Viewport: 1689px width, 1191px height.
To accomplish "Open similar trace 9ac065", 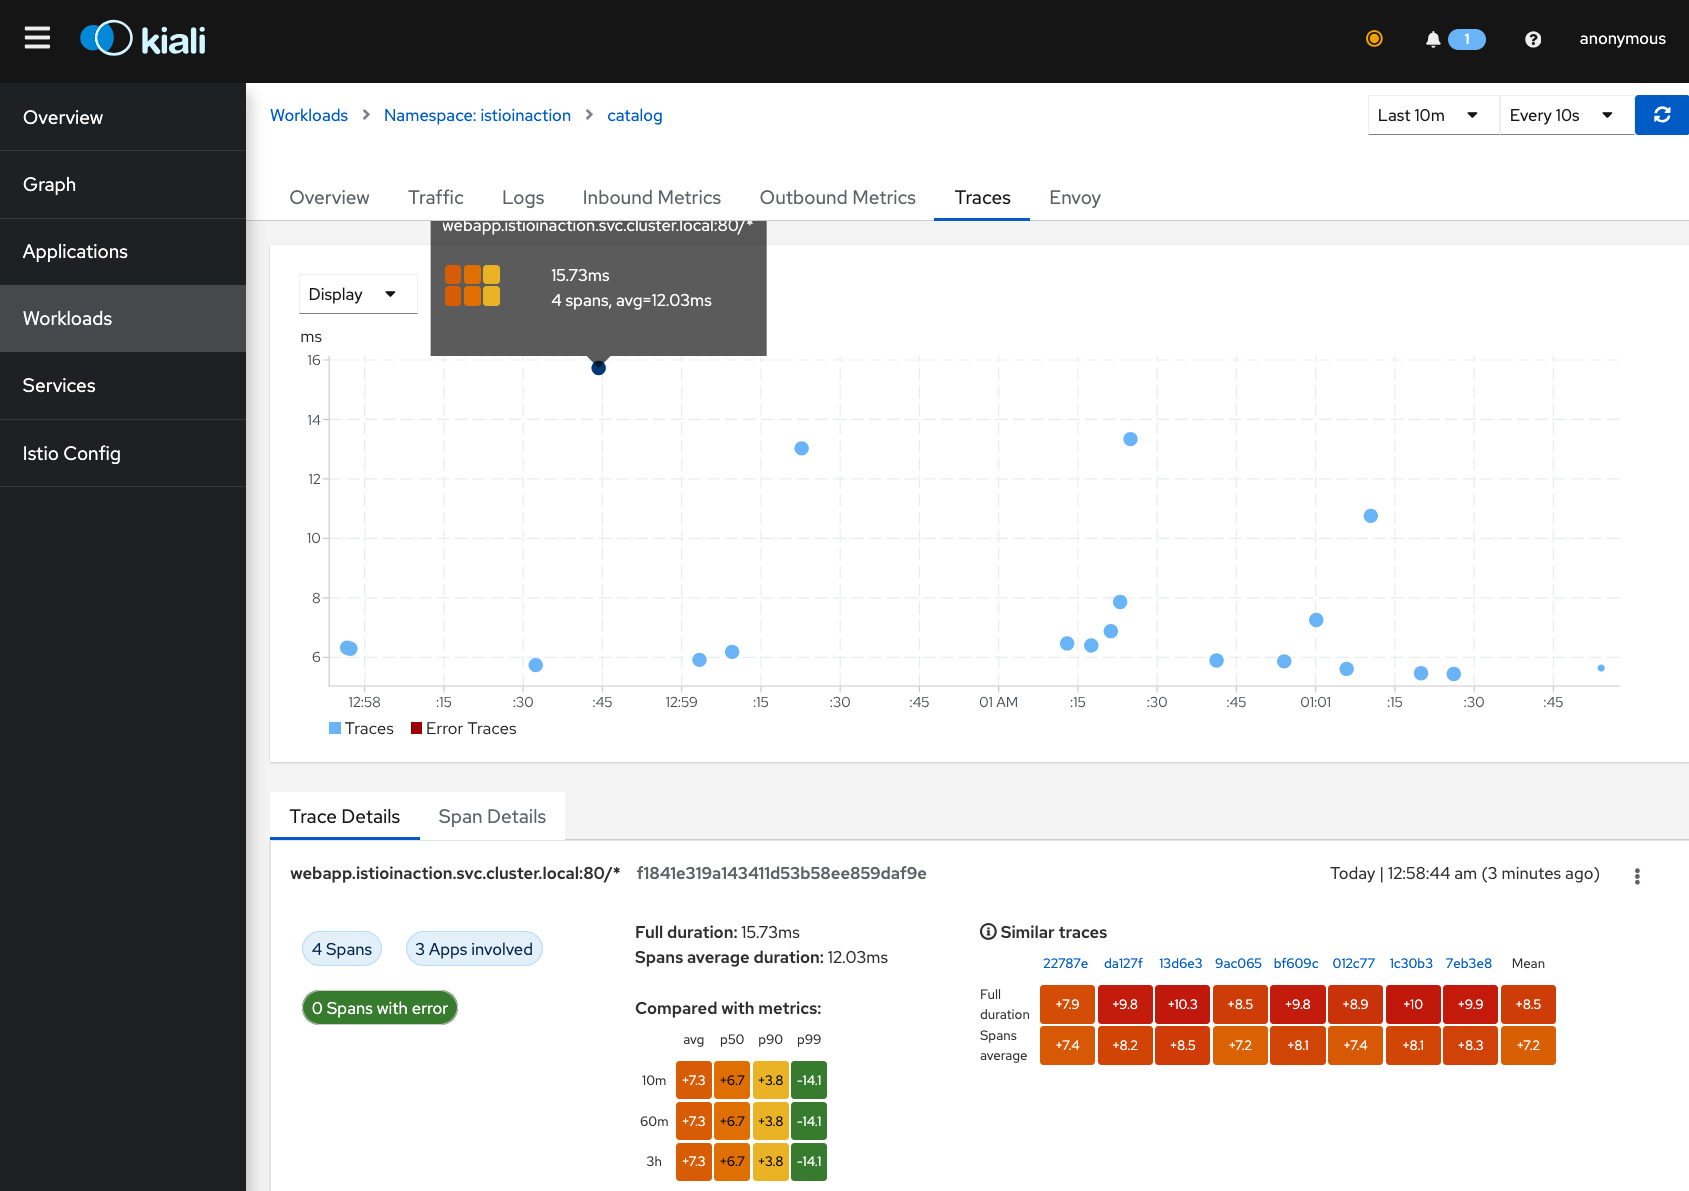I will 1238,963.
